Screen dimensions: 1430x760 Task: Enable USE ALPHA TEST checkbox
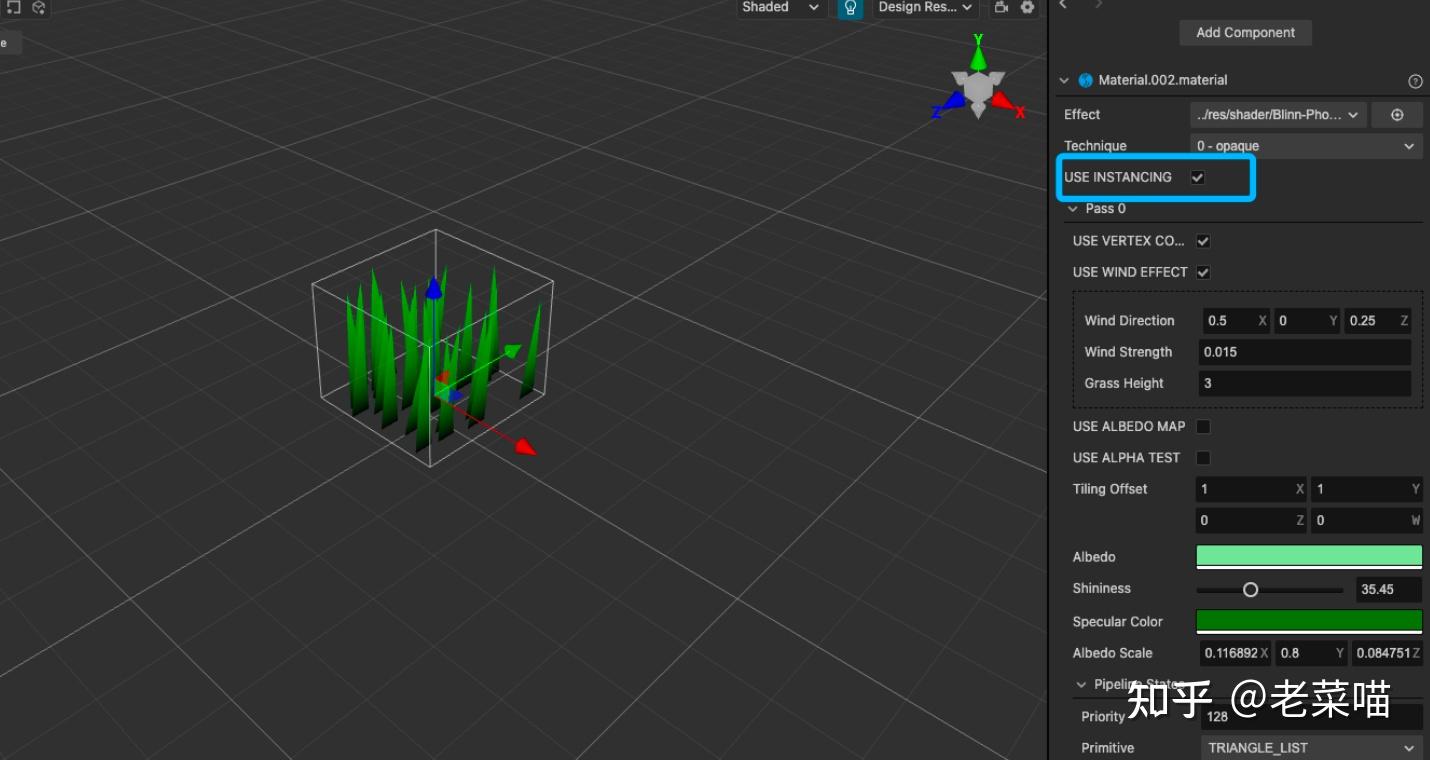click(1203, 458)
